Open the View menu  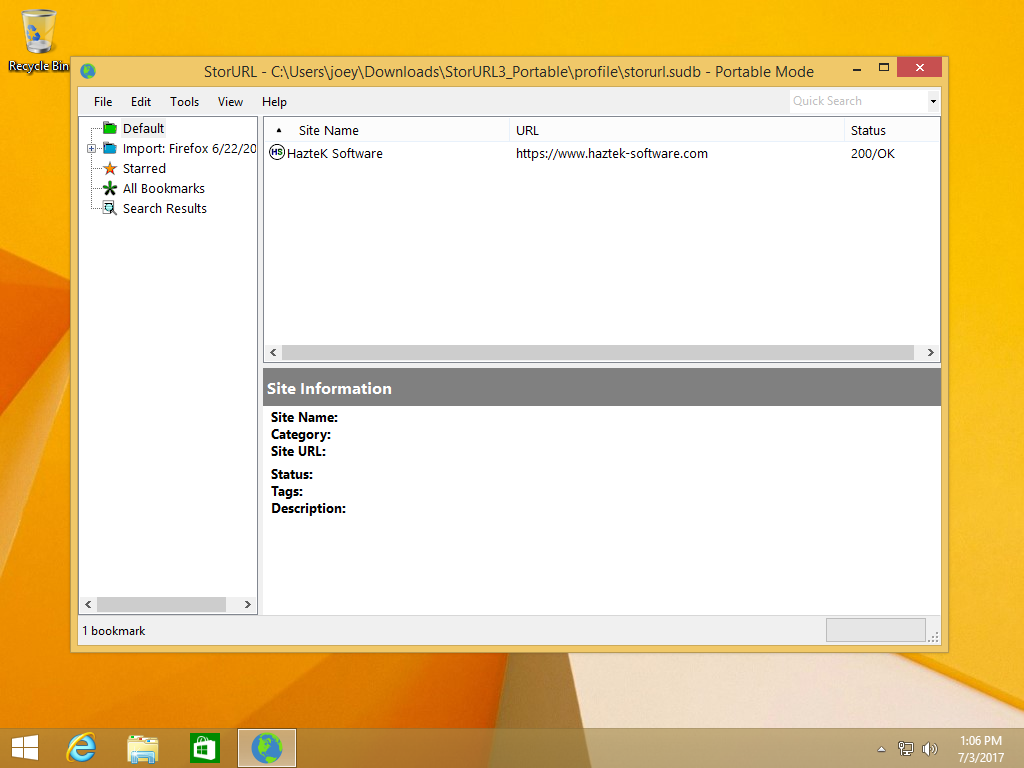point(230,101)
